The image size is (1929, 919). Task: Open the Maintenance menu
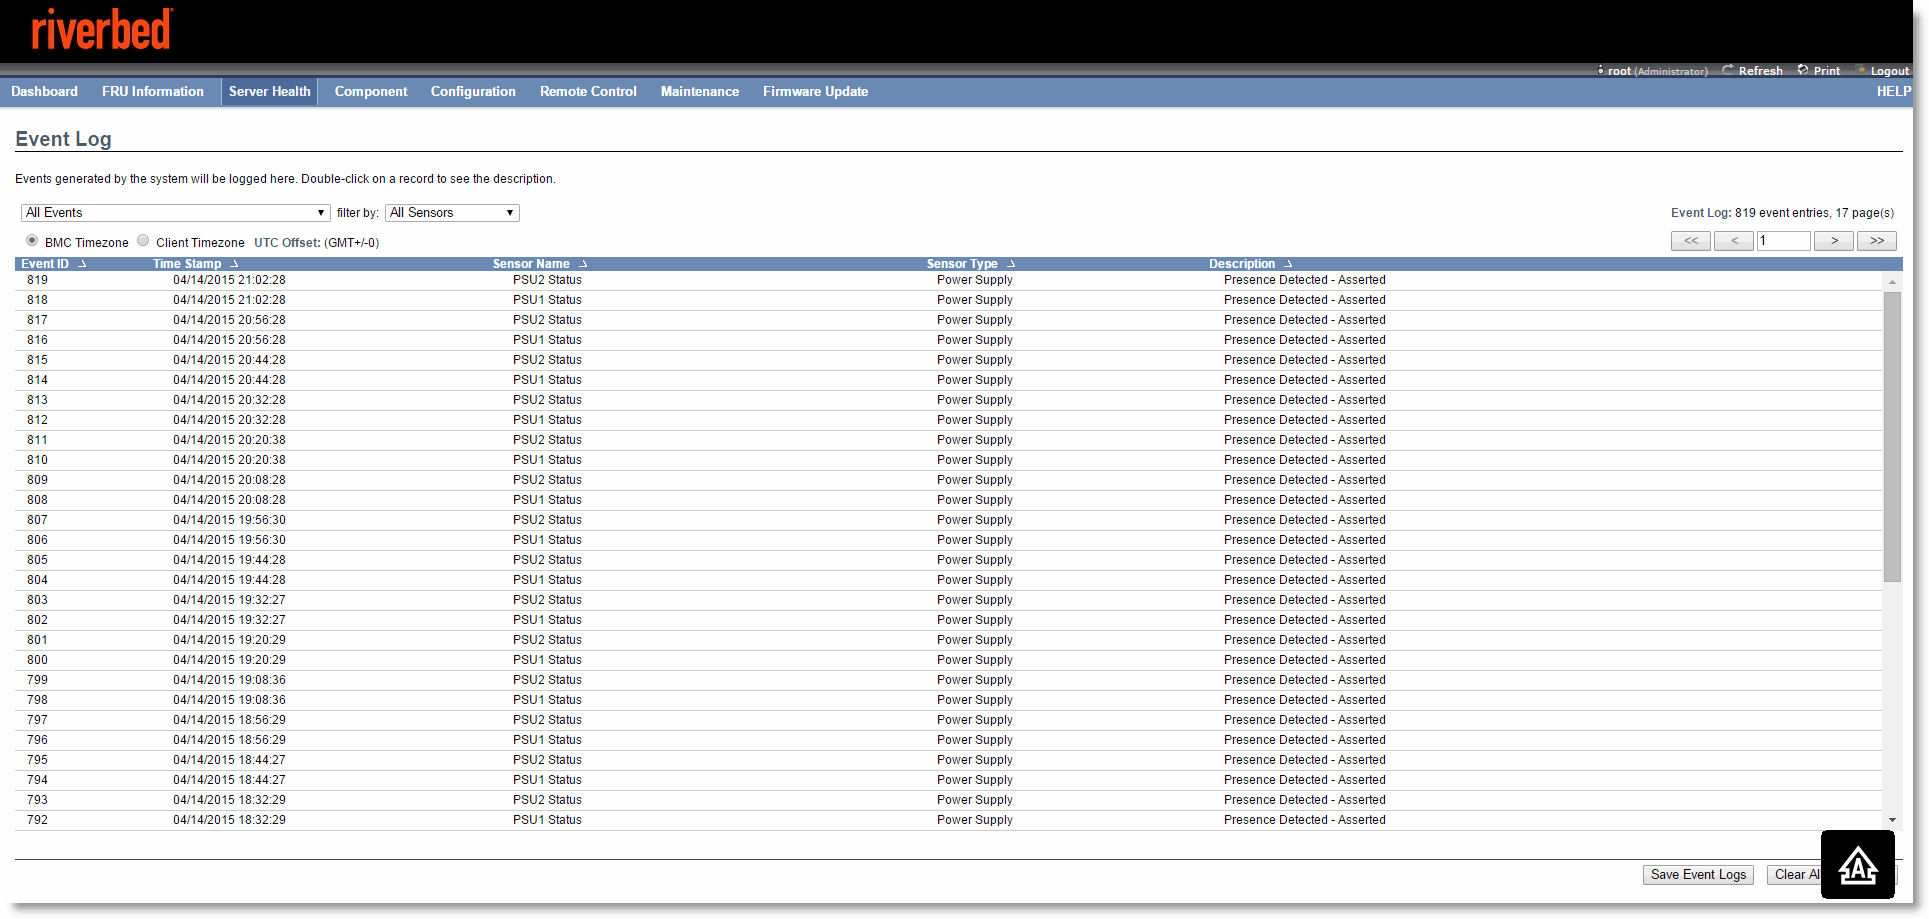700,91
